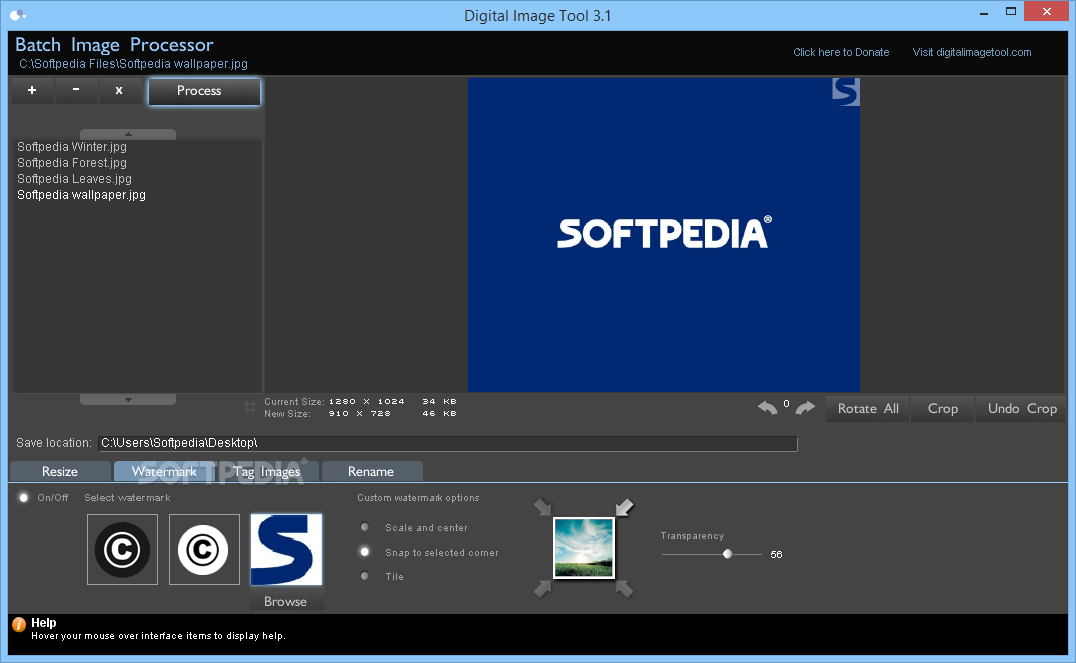Open the Rename tab

pos(371,472)
